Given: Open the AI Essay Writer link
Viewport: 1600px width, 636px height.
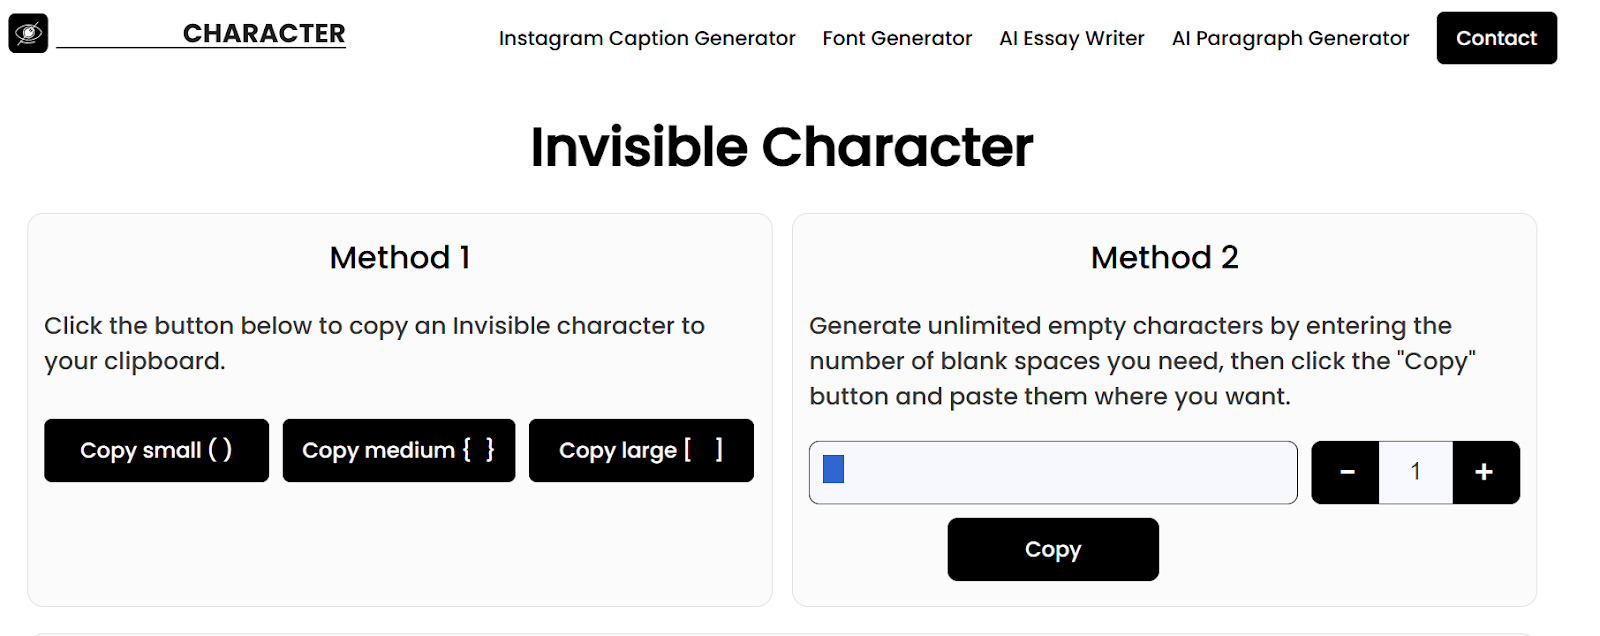Looking at the screenshot, I should pyautogui.click(x=1071, y=39).
